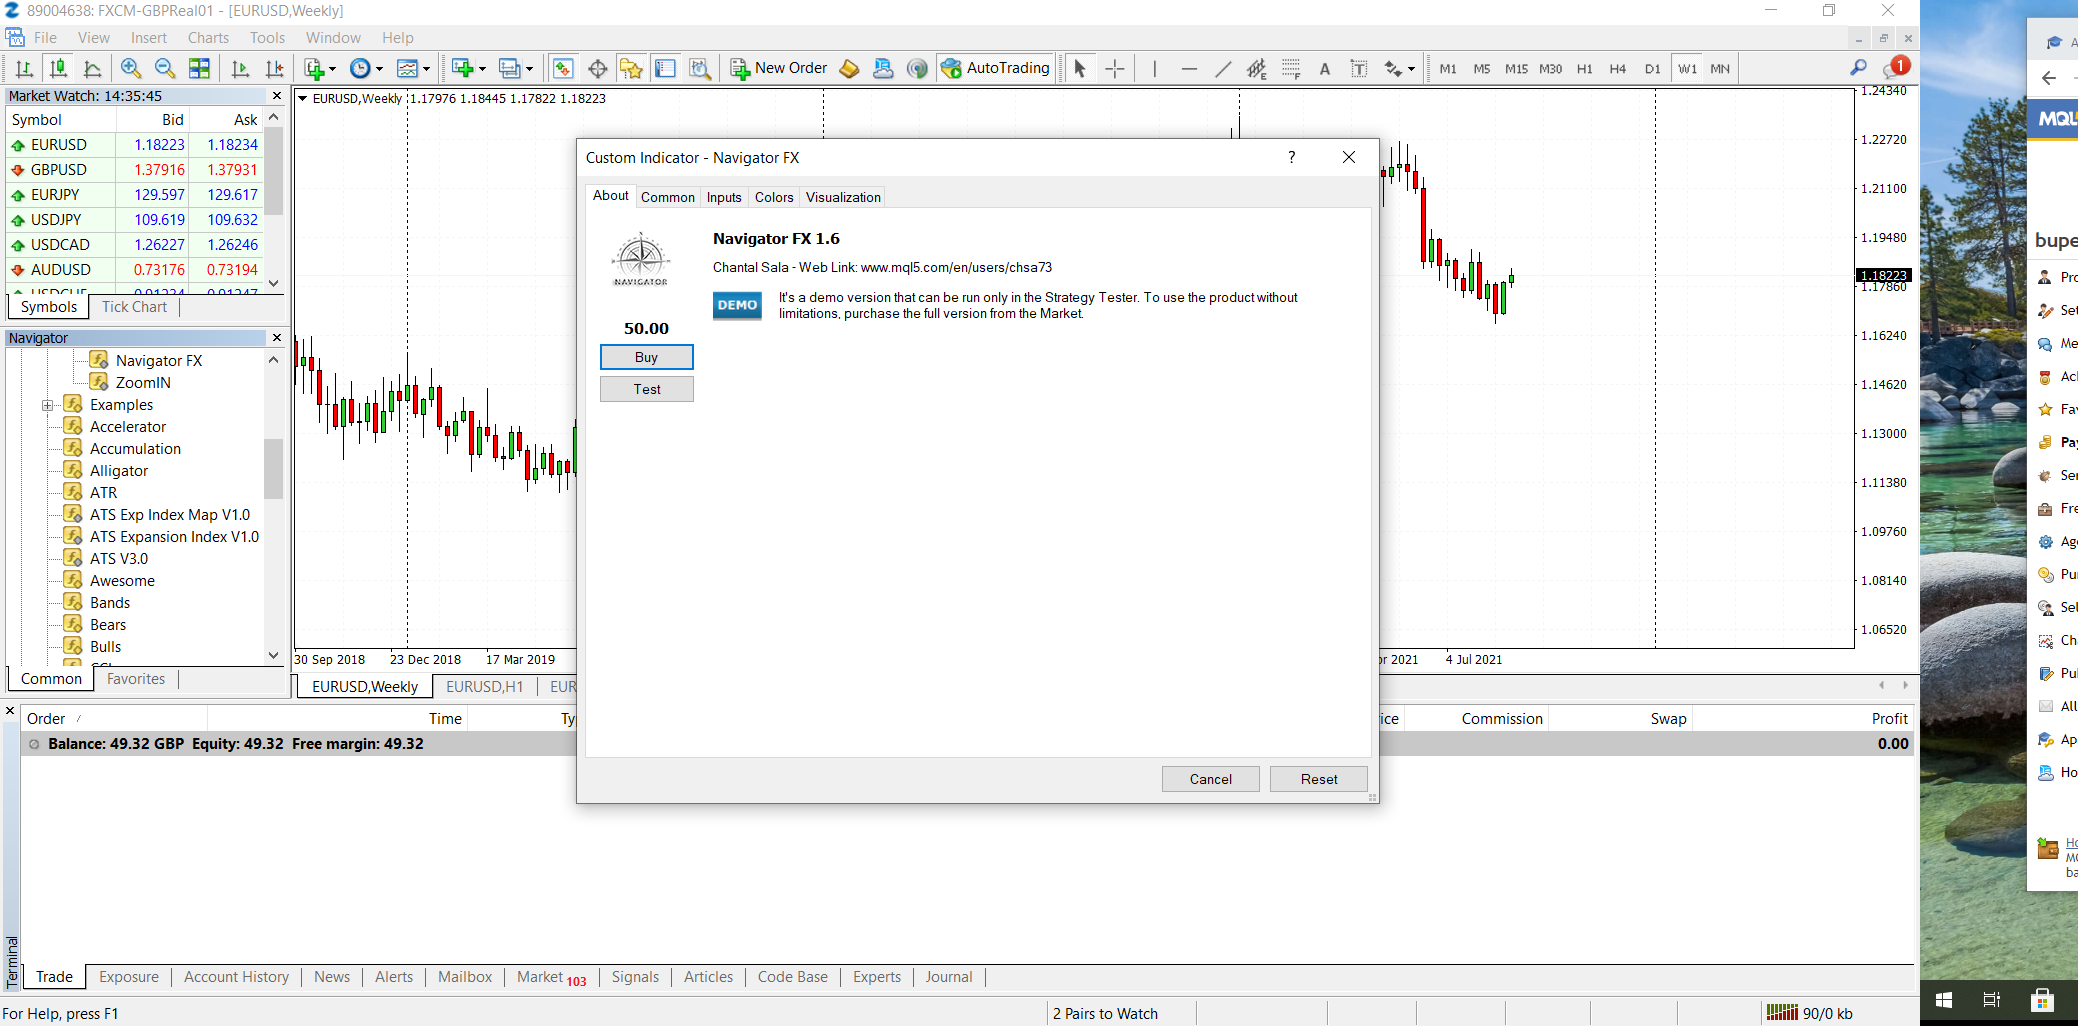Select GBPUSD row in Market Watch
The height and width of the screenshot is (1026, 2078).
point(135,170)
